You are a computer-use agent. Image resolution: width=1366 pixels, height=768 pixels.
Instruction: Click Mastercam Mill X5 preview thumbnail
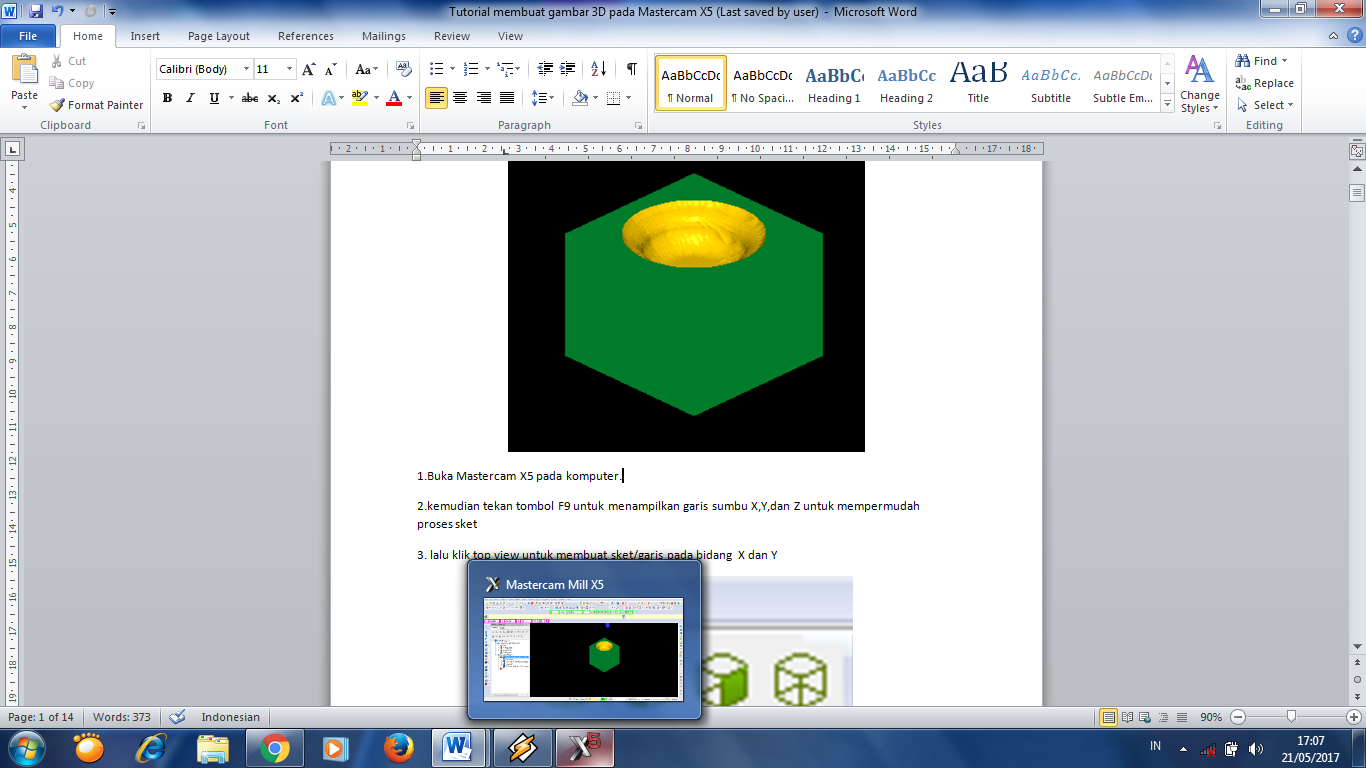tap(584, 649)
